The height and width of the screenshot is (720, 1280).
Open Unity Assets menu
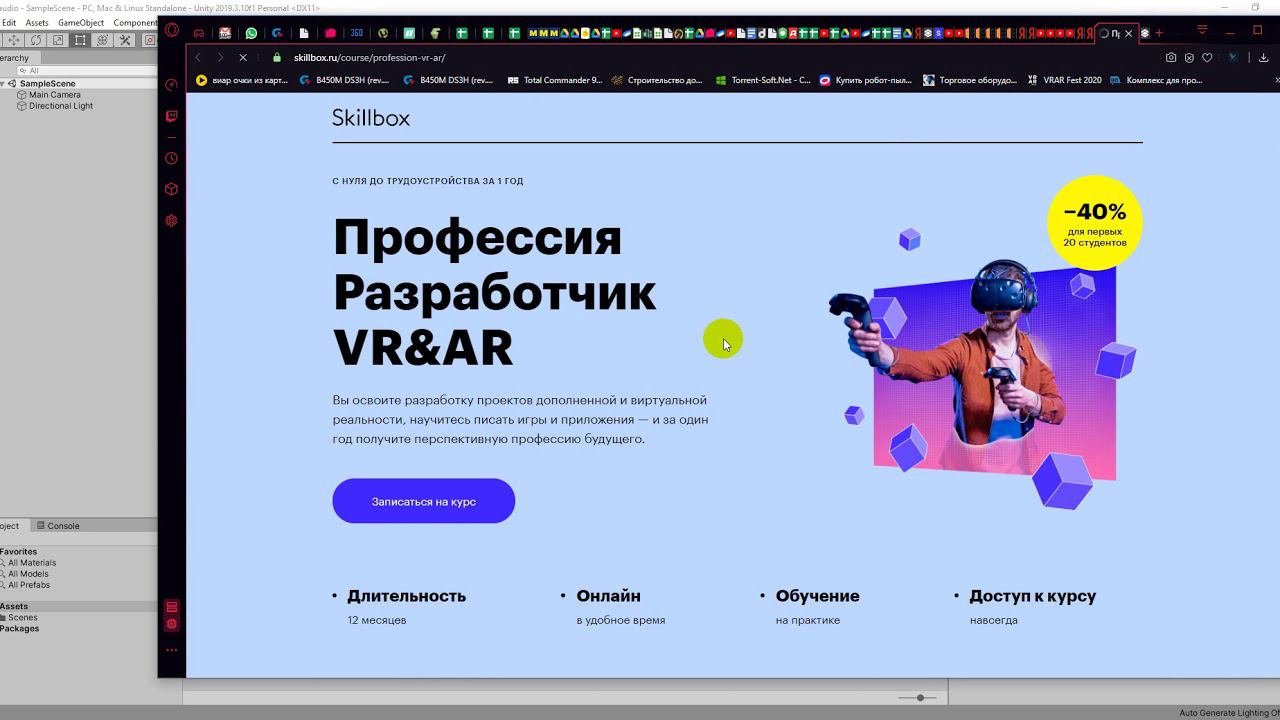(x=37, y=22)
